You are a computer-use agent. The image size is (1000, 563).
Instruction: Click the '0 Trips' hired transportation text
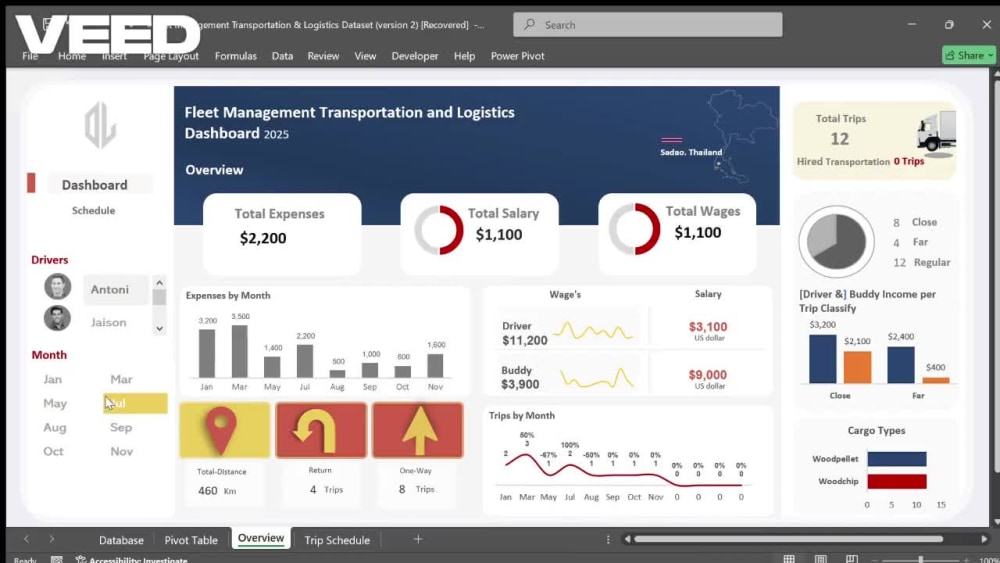[x=909, y=161]
